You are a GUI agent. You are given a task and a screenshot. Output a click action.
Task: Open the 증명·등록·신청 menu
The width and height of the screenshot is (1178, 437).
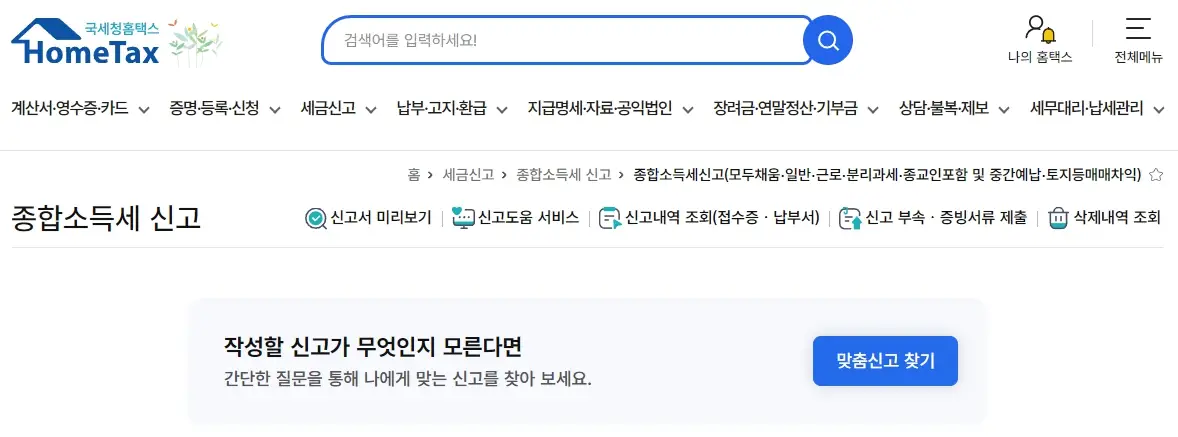point(214,109)
